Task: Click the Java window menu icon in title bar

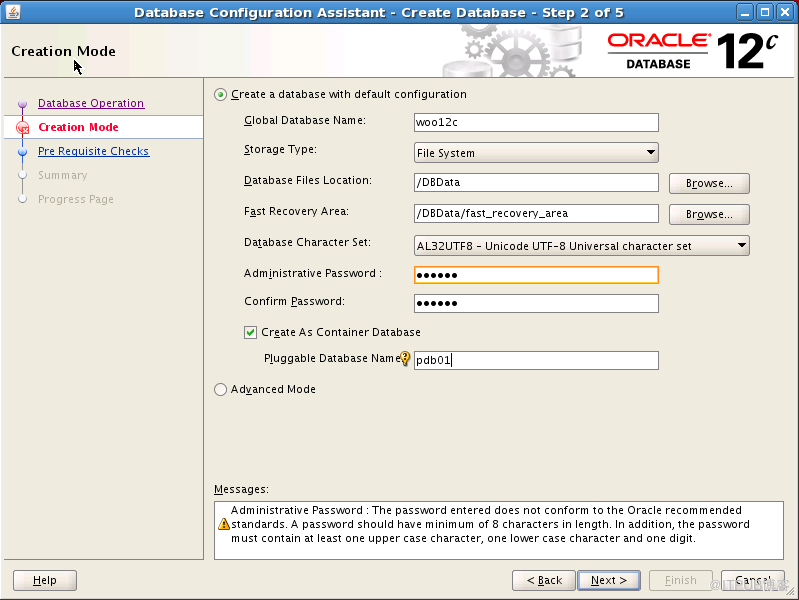Action: click(x=13, y=12)
